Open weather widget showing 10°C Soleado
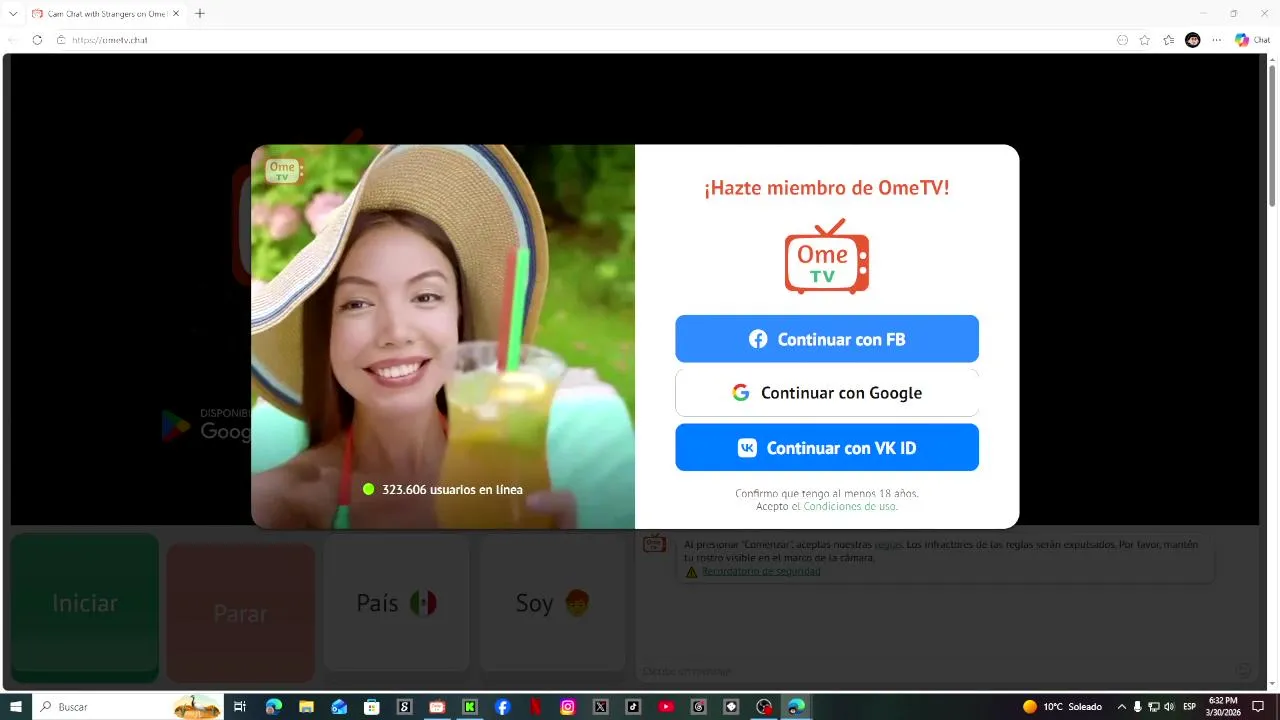 click(1062, 706)
